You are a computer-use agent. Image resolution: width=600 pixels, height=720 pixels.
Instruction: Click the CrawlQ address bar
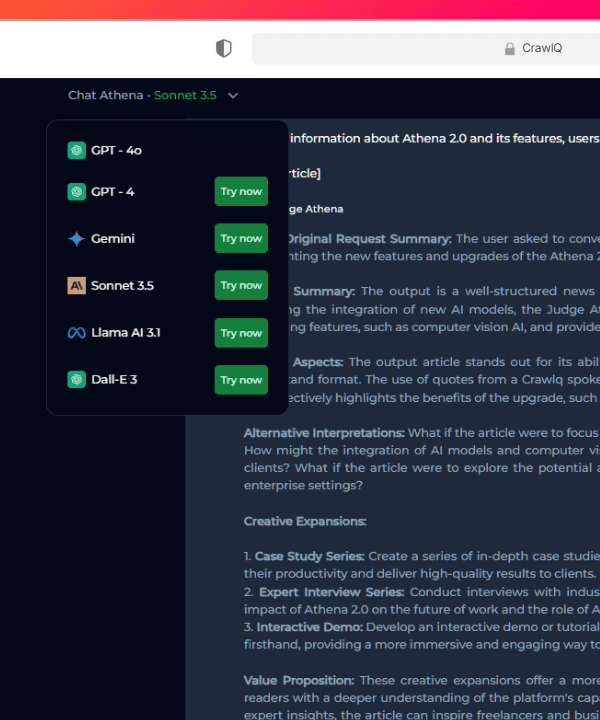(426, 48)
